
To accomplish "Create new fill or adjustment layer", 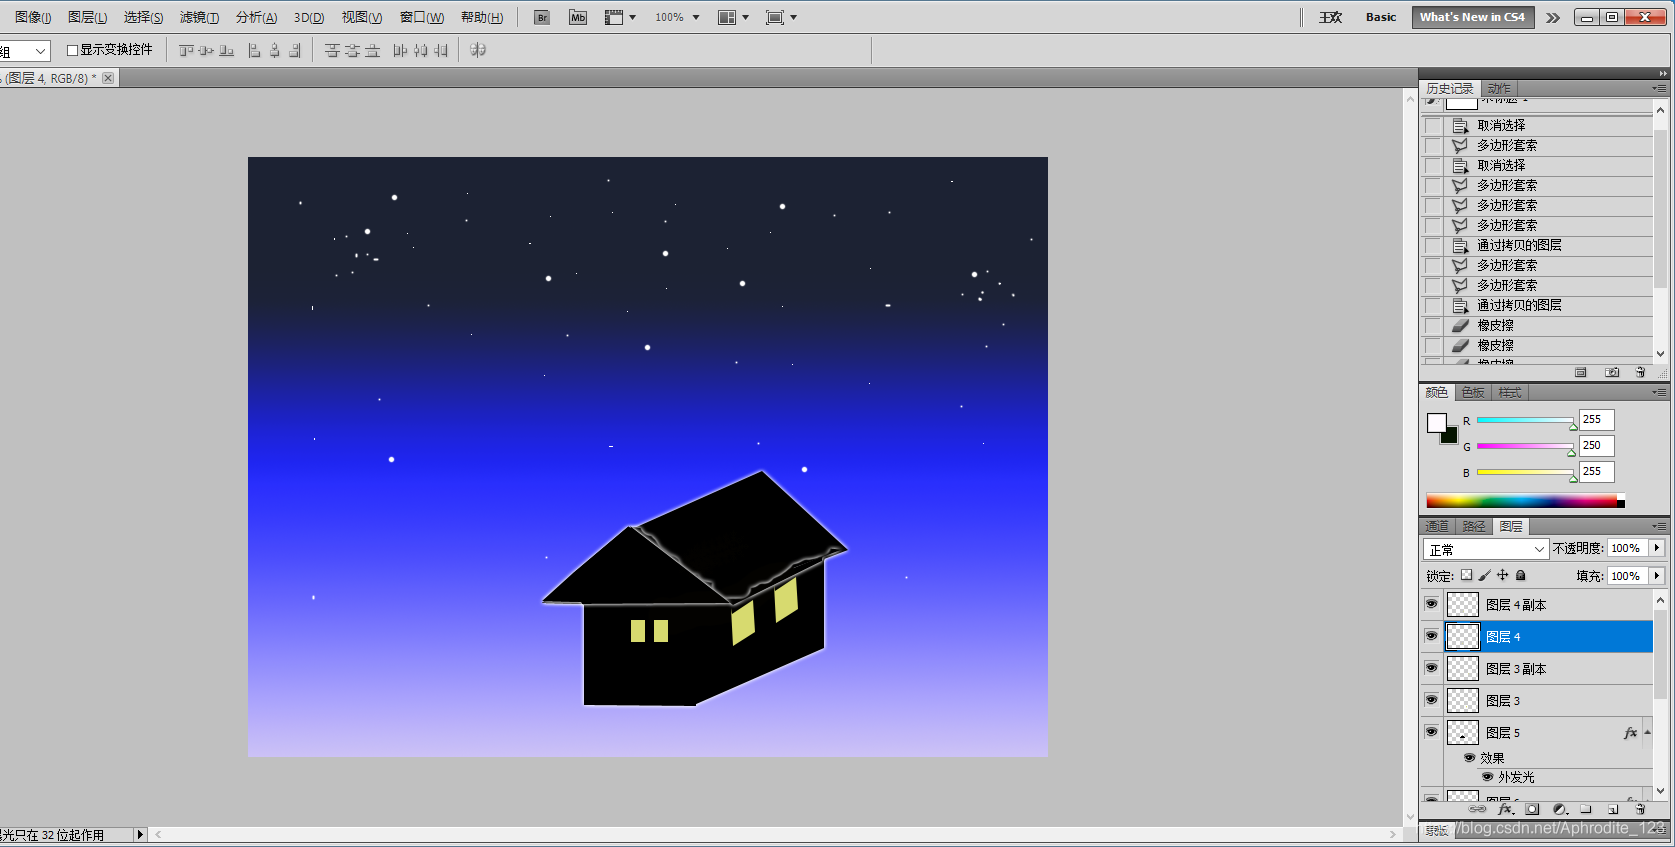I will (1559, 809).
